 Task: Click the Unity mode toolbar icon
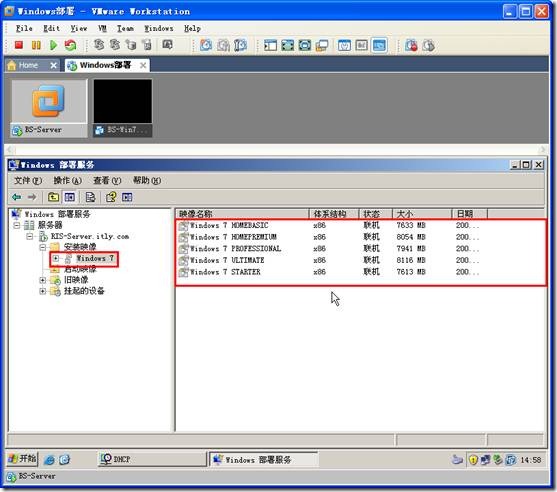[x=322, y=45]
